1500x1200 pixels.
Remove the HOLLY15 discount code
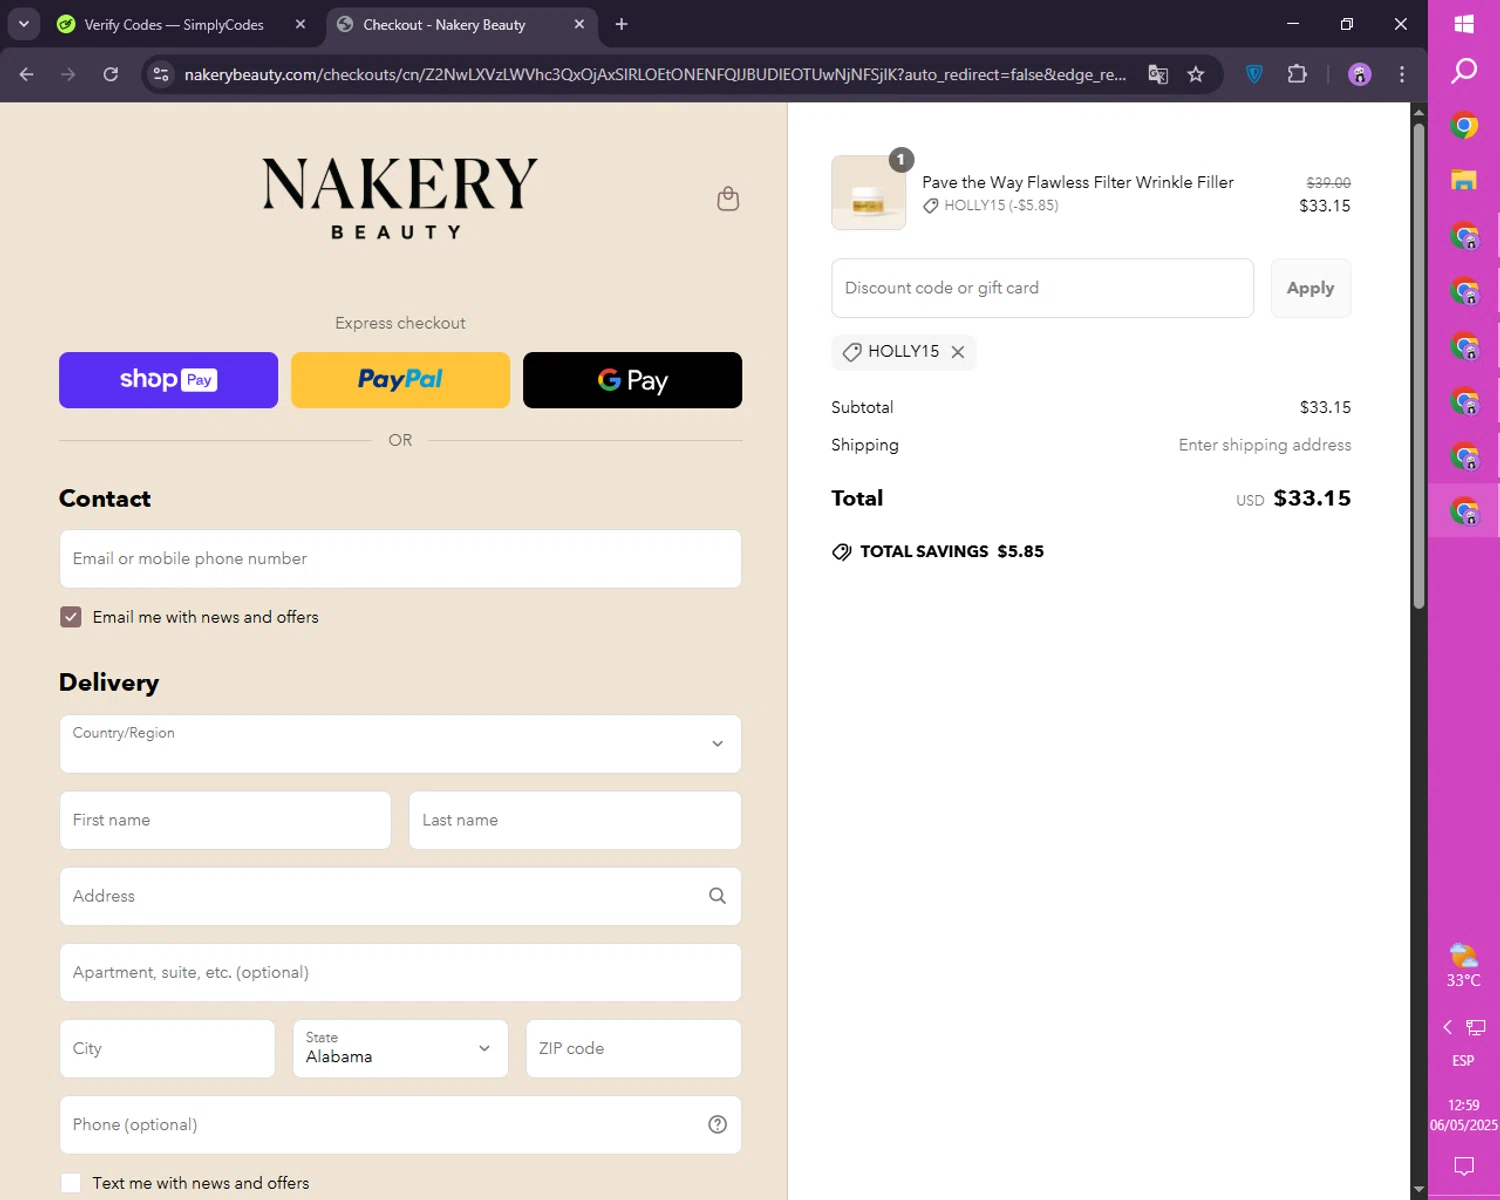(958, 352)
